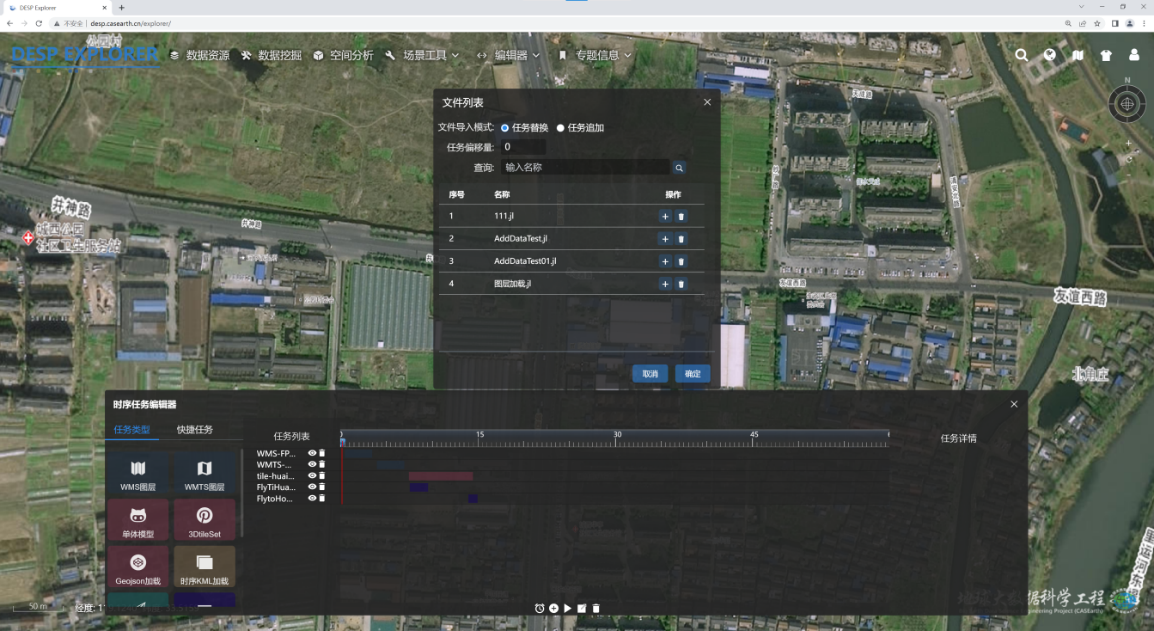Expand the 专题信息 dropdown menu

tap(595, 56)
